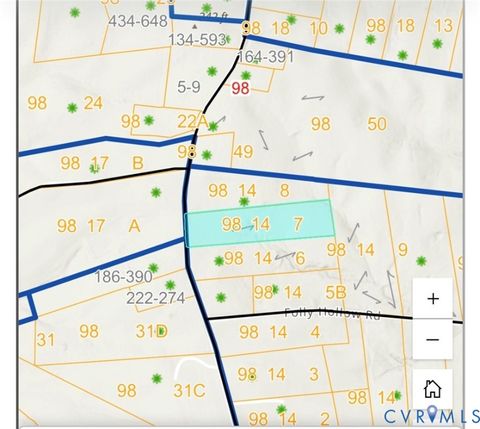480x429 pixels.
Task: Click the 49 parcel label
Action: [243, 152]
